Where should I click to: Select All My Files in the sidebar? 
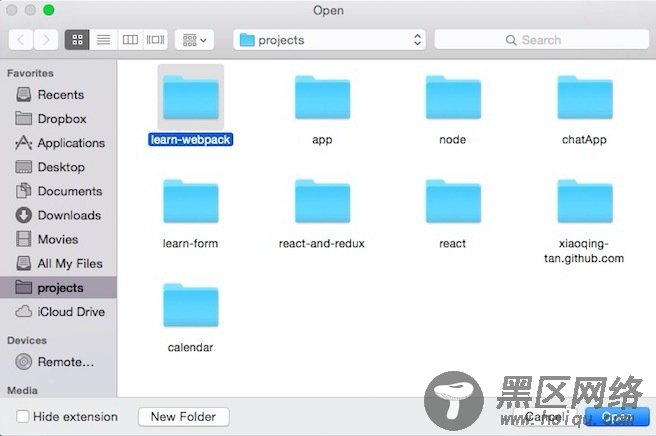[x=59, y=264]
